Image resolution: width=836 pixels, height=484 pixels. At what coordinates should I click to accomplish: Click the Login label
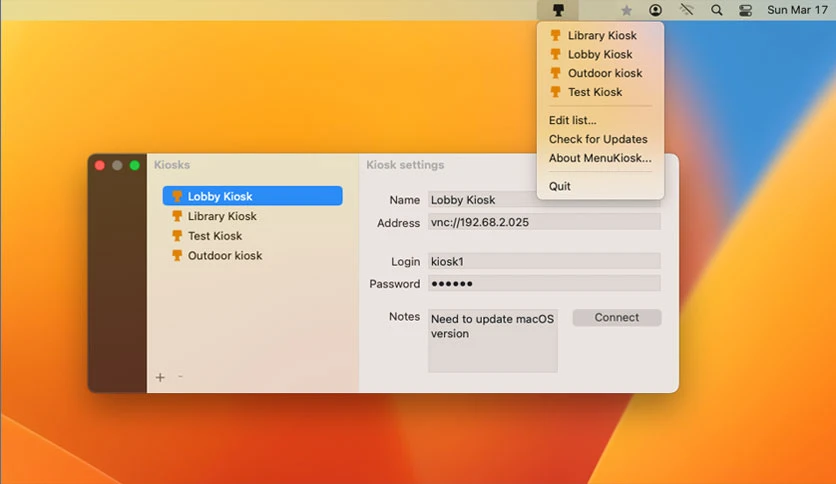click(405, 262)
